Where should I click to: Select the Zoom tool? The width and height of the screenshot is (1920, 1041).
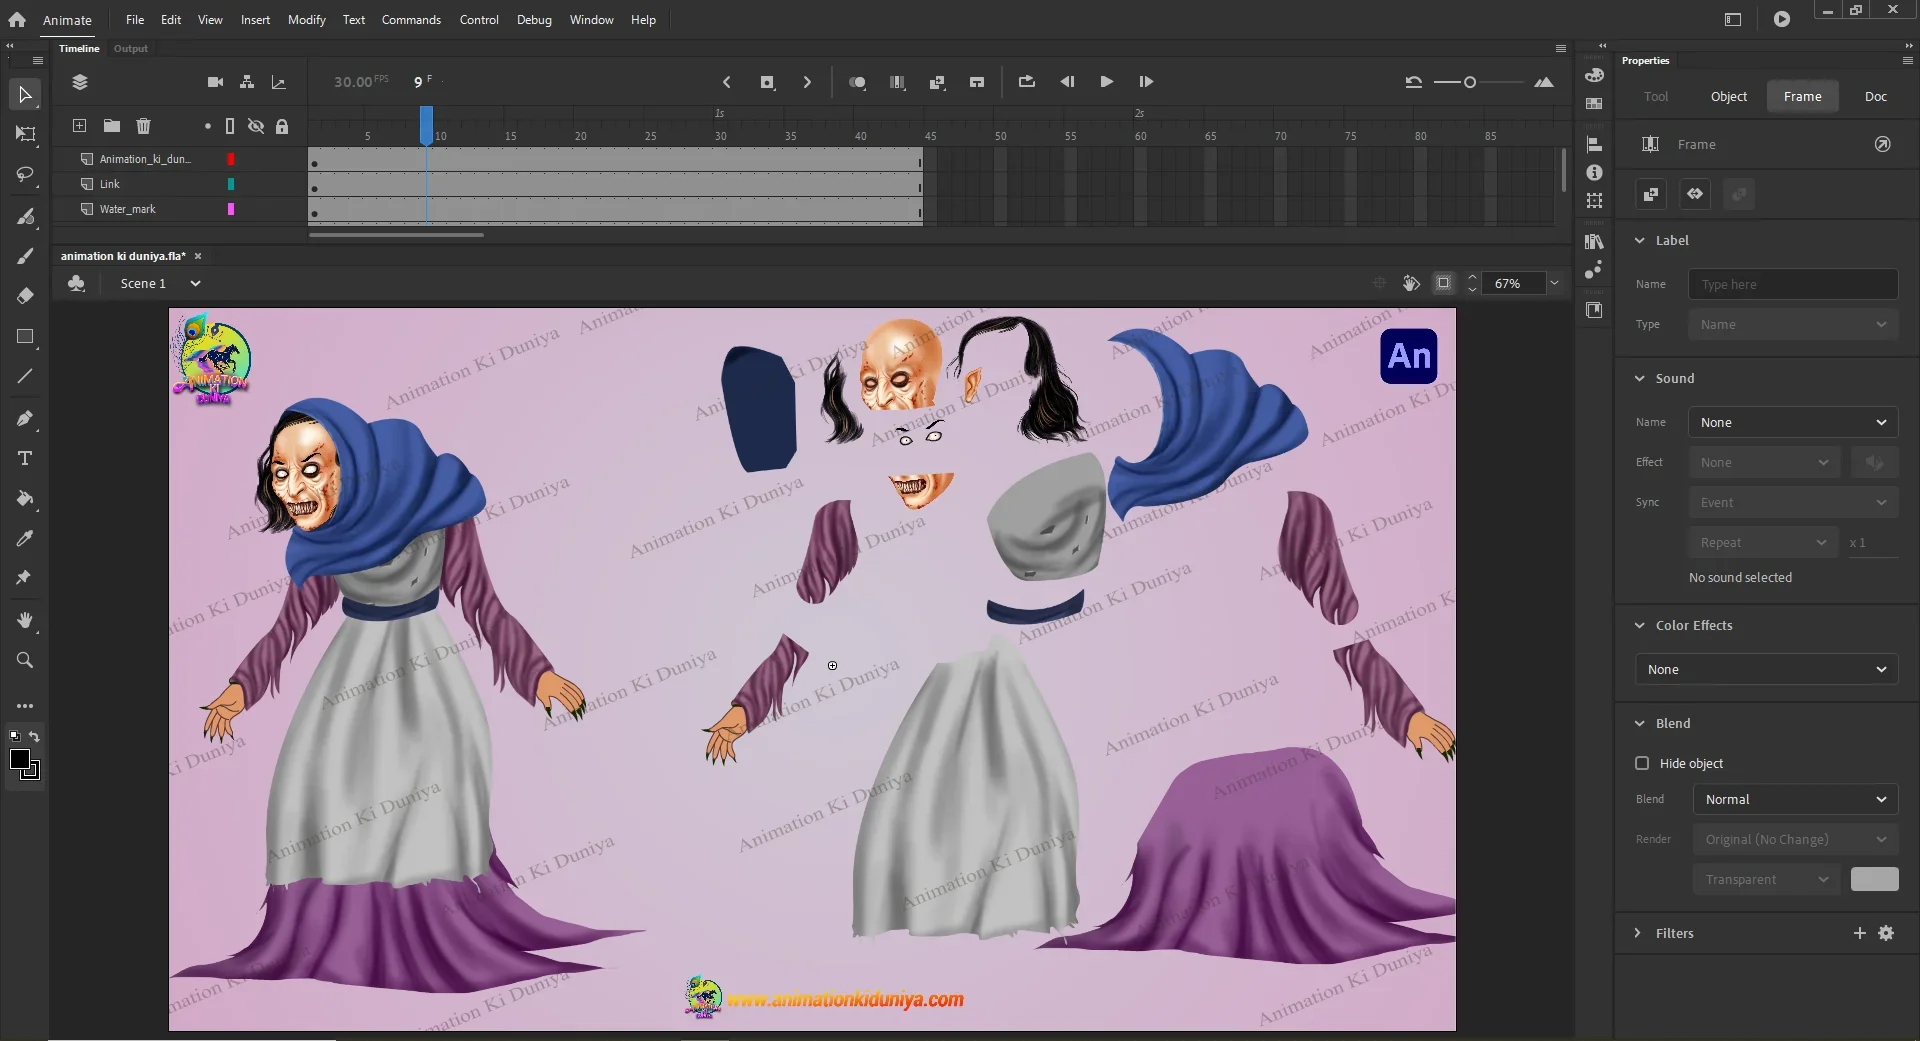(x=25, y=660)
